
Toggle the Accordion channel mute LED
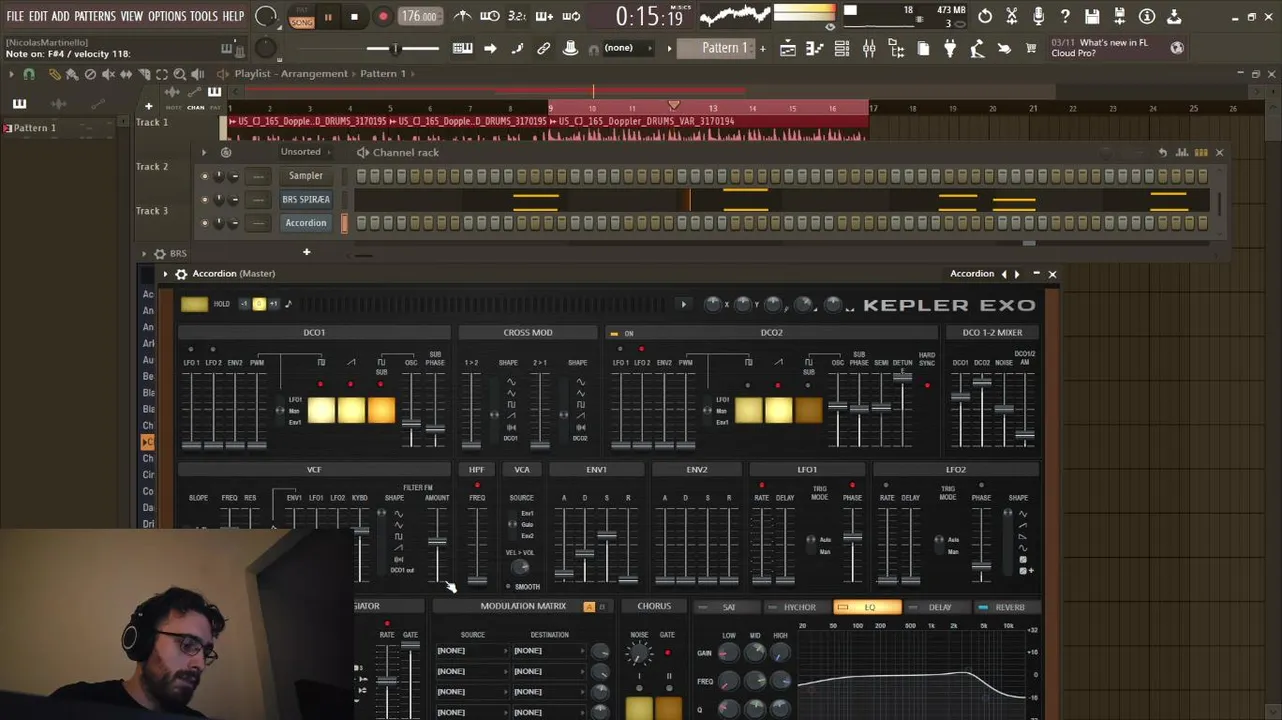(205, 223)
